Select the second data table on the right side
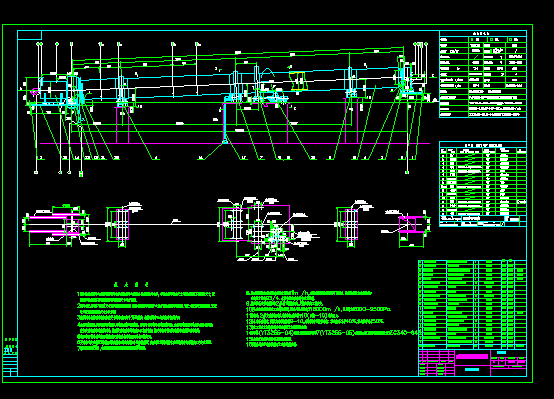The height and width of the screenshot is (399, 554). 483,184
